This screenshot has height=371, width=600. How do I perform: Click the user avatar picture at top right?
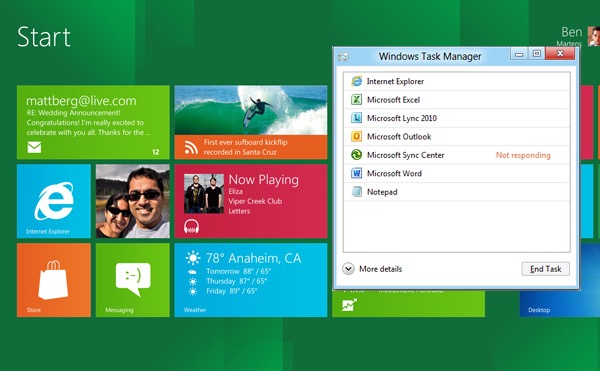594,36
